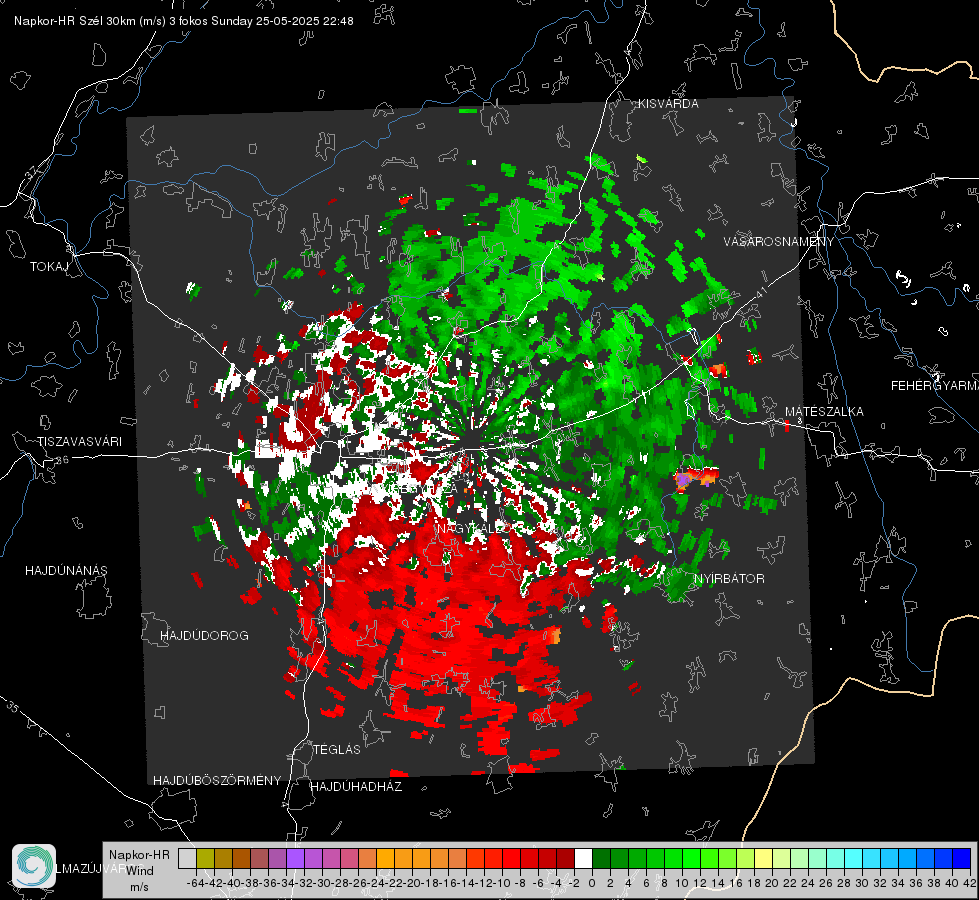The height and width of the screenshot is (900, 979).
Task: Click the -64 value in the legend scale
Action: 194,883
